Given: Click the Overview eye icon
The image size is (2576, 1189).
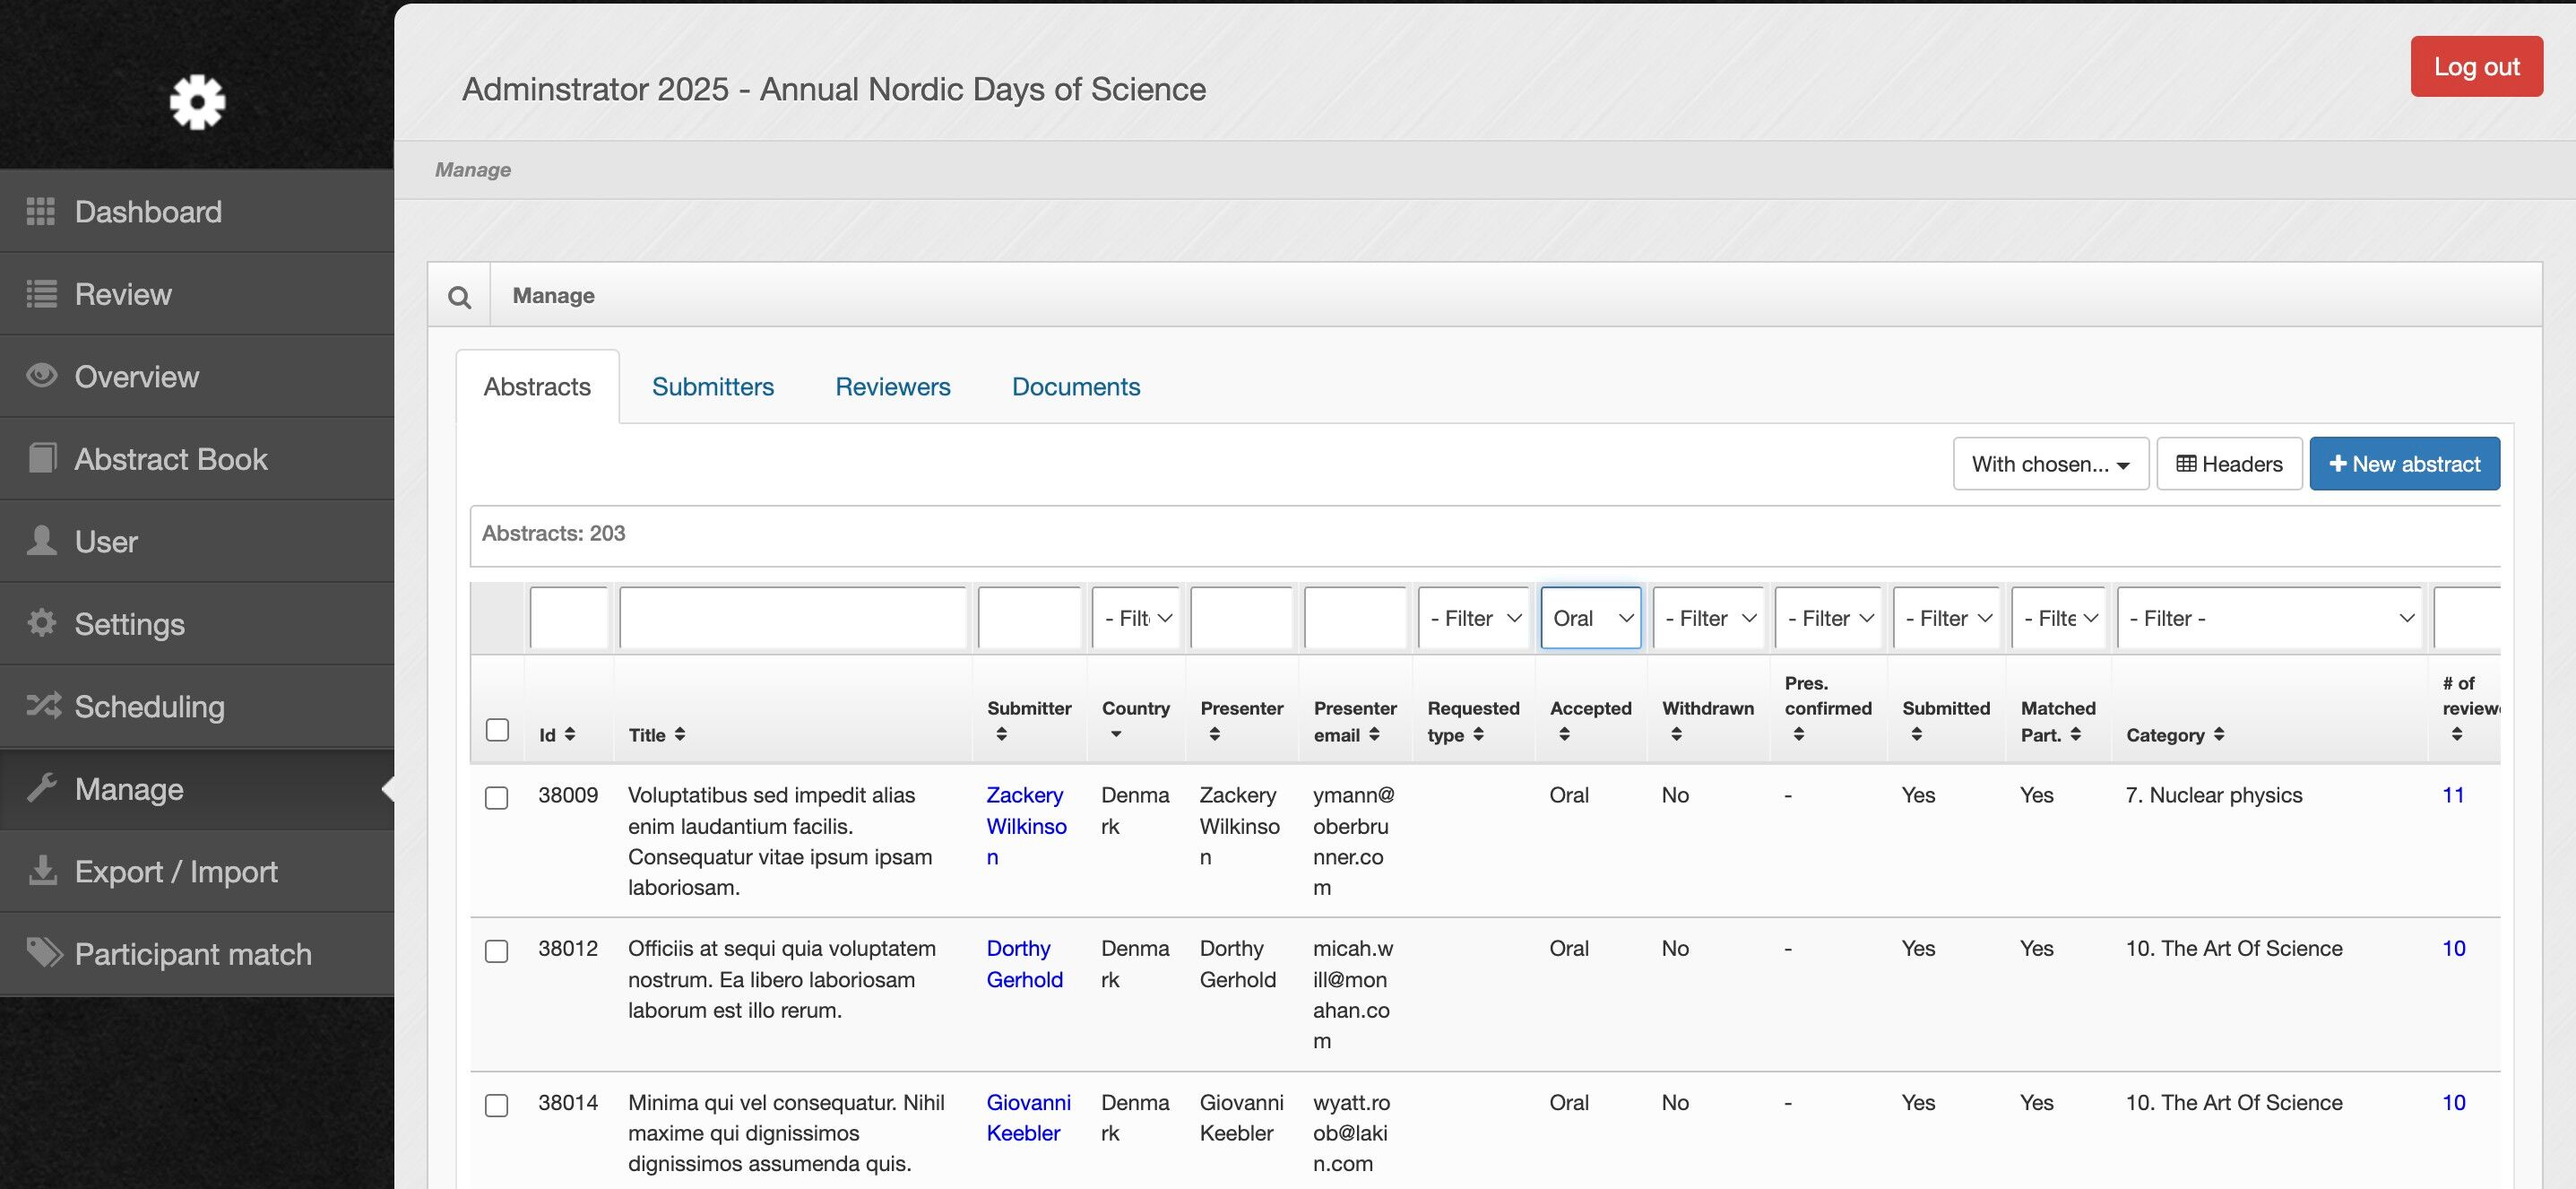Looking at the screenshot, I should click(x=41, y=376).
